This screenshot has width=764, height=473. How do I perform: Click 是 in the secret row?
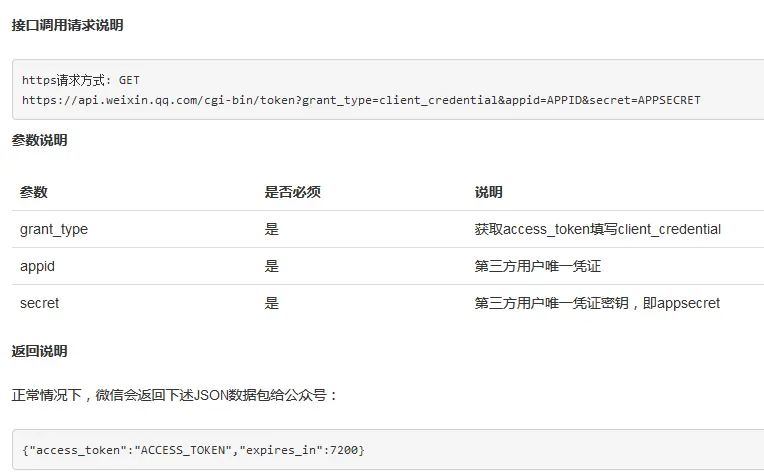click(272, 303)
